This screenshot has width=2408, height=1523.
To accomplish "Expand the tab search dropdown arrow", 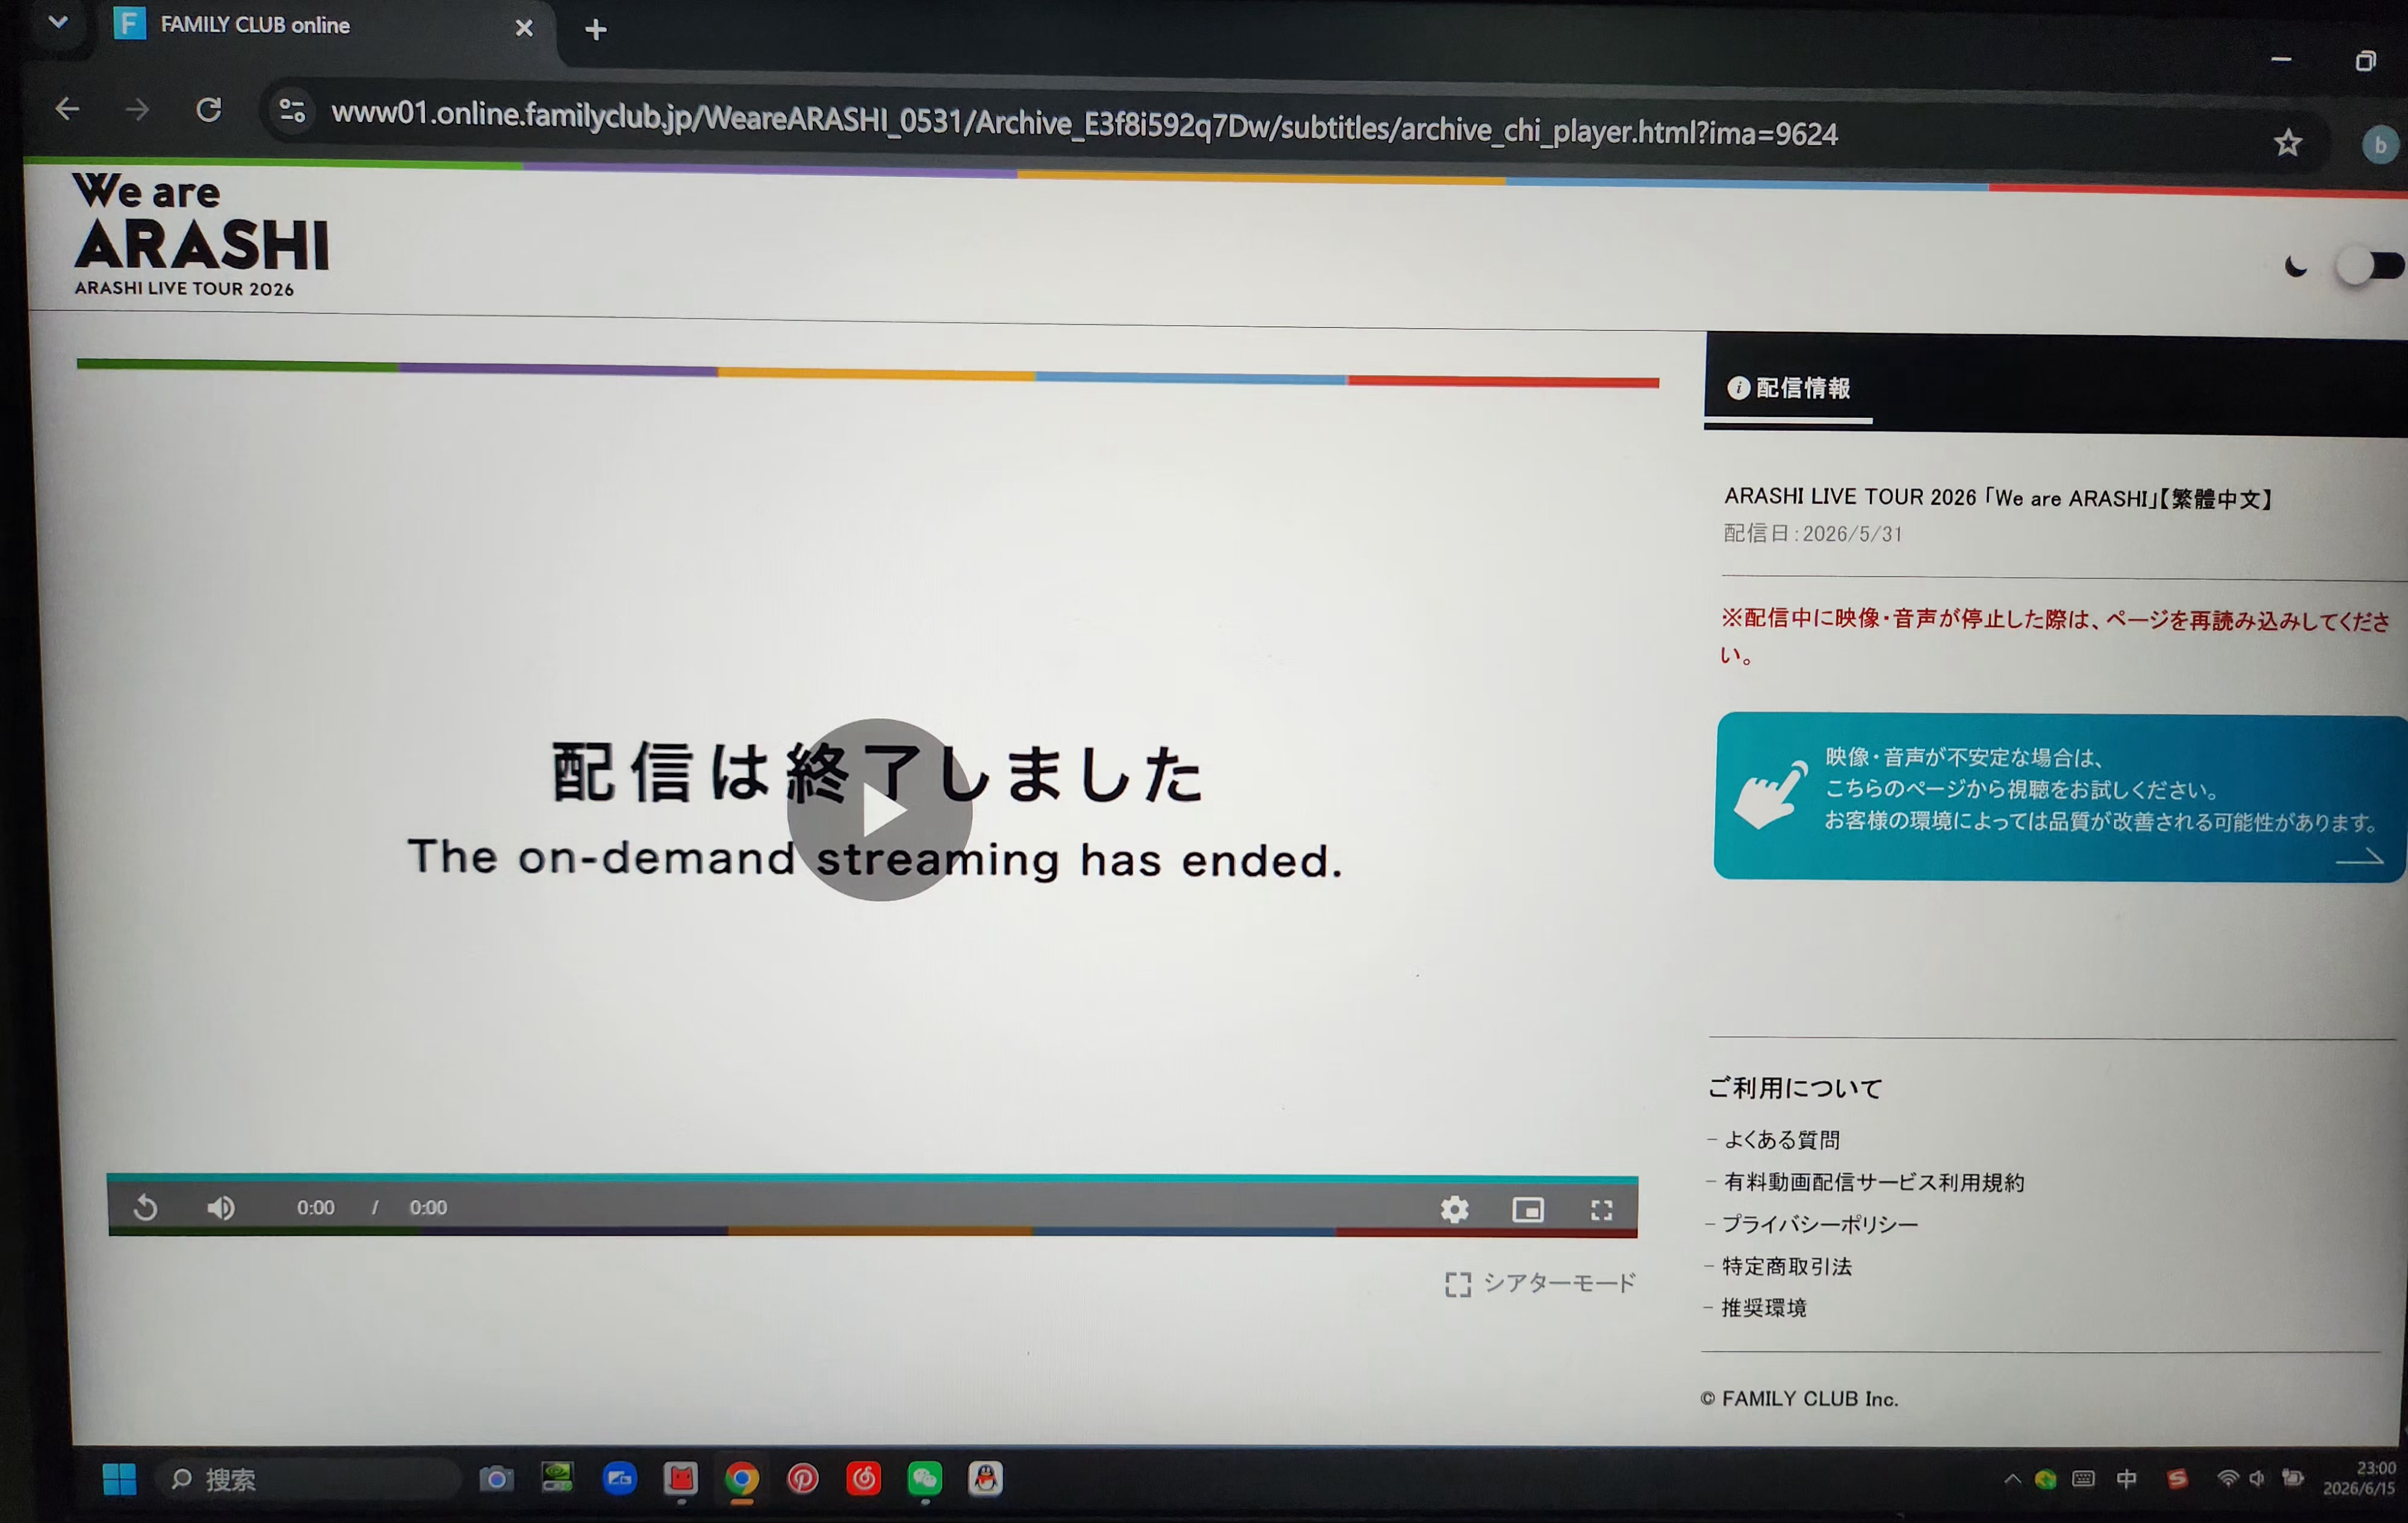I will click(x=58, y=22).
